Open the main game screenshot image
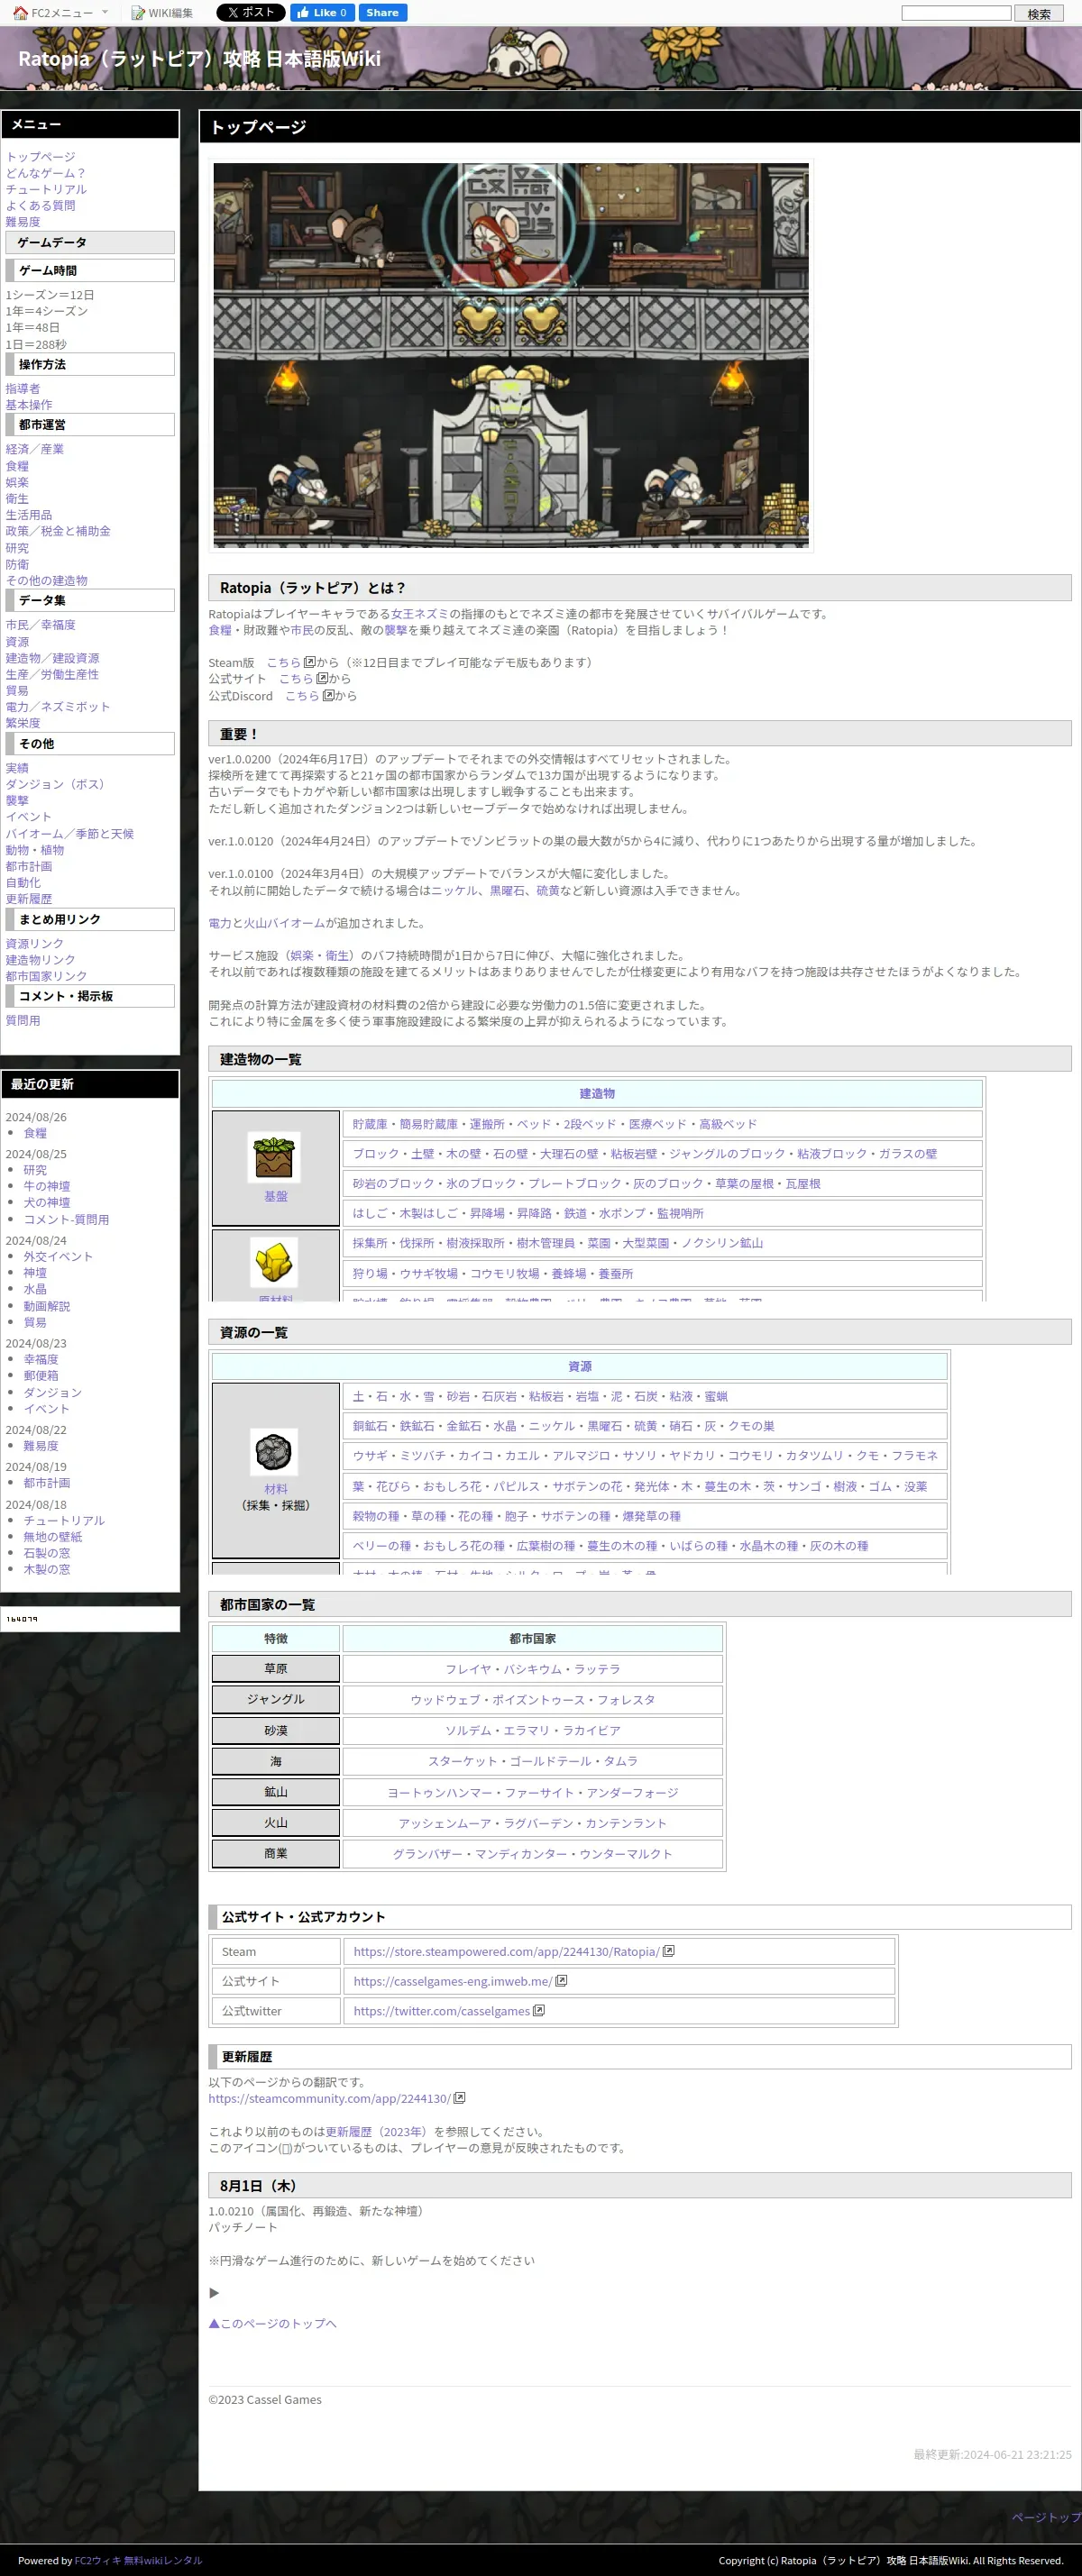The image size is (1082, 2576). [511, 355]
